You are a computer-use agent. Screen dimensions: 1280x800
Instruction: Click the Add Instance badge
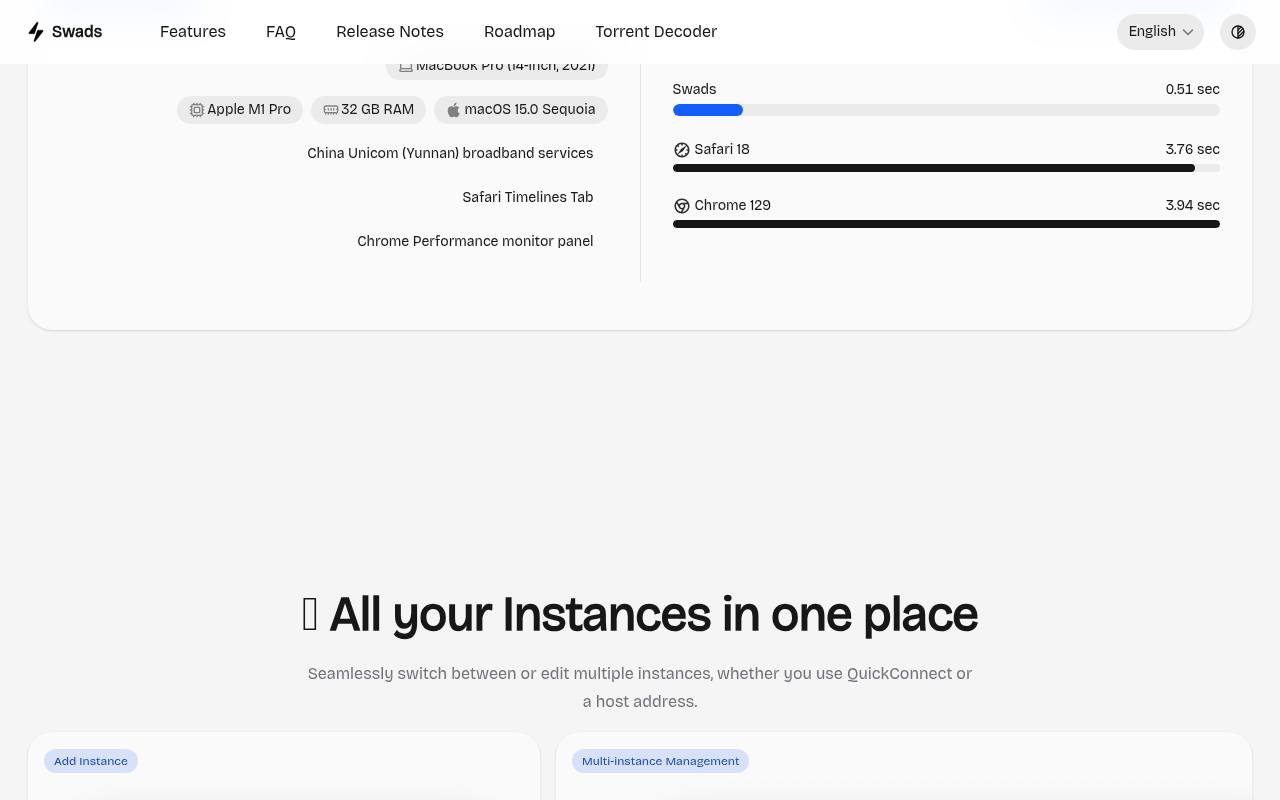tap(91, 761)
